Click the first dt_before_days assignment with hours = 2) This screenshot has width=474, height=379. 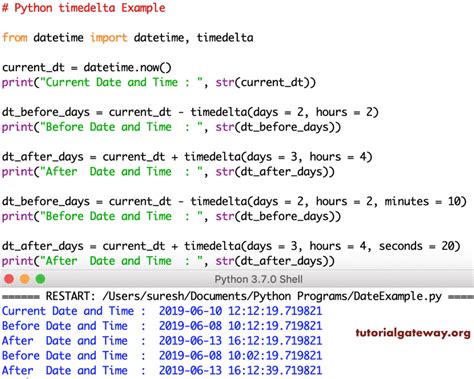coord(190,112)
